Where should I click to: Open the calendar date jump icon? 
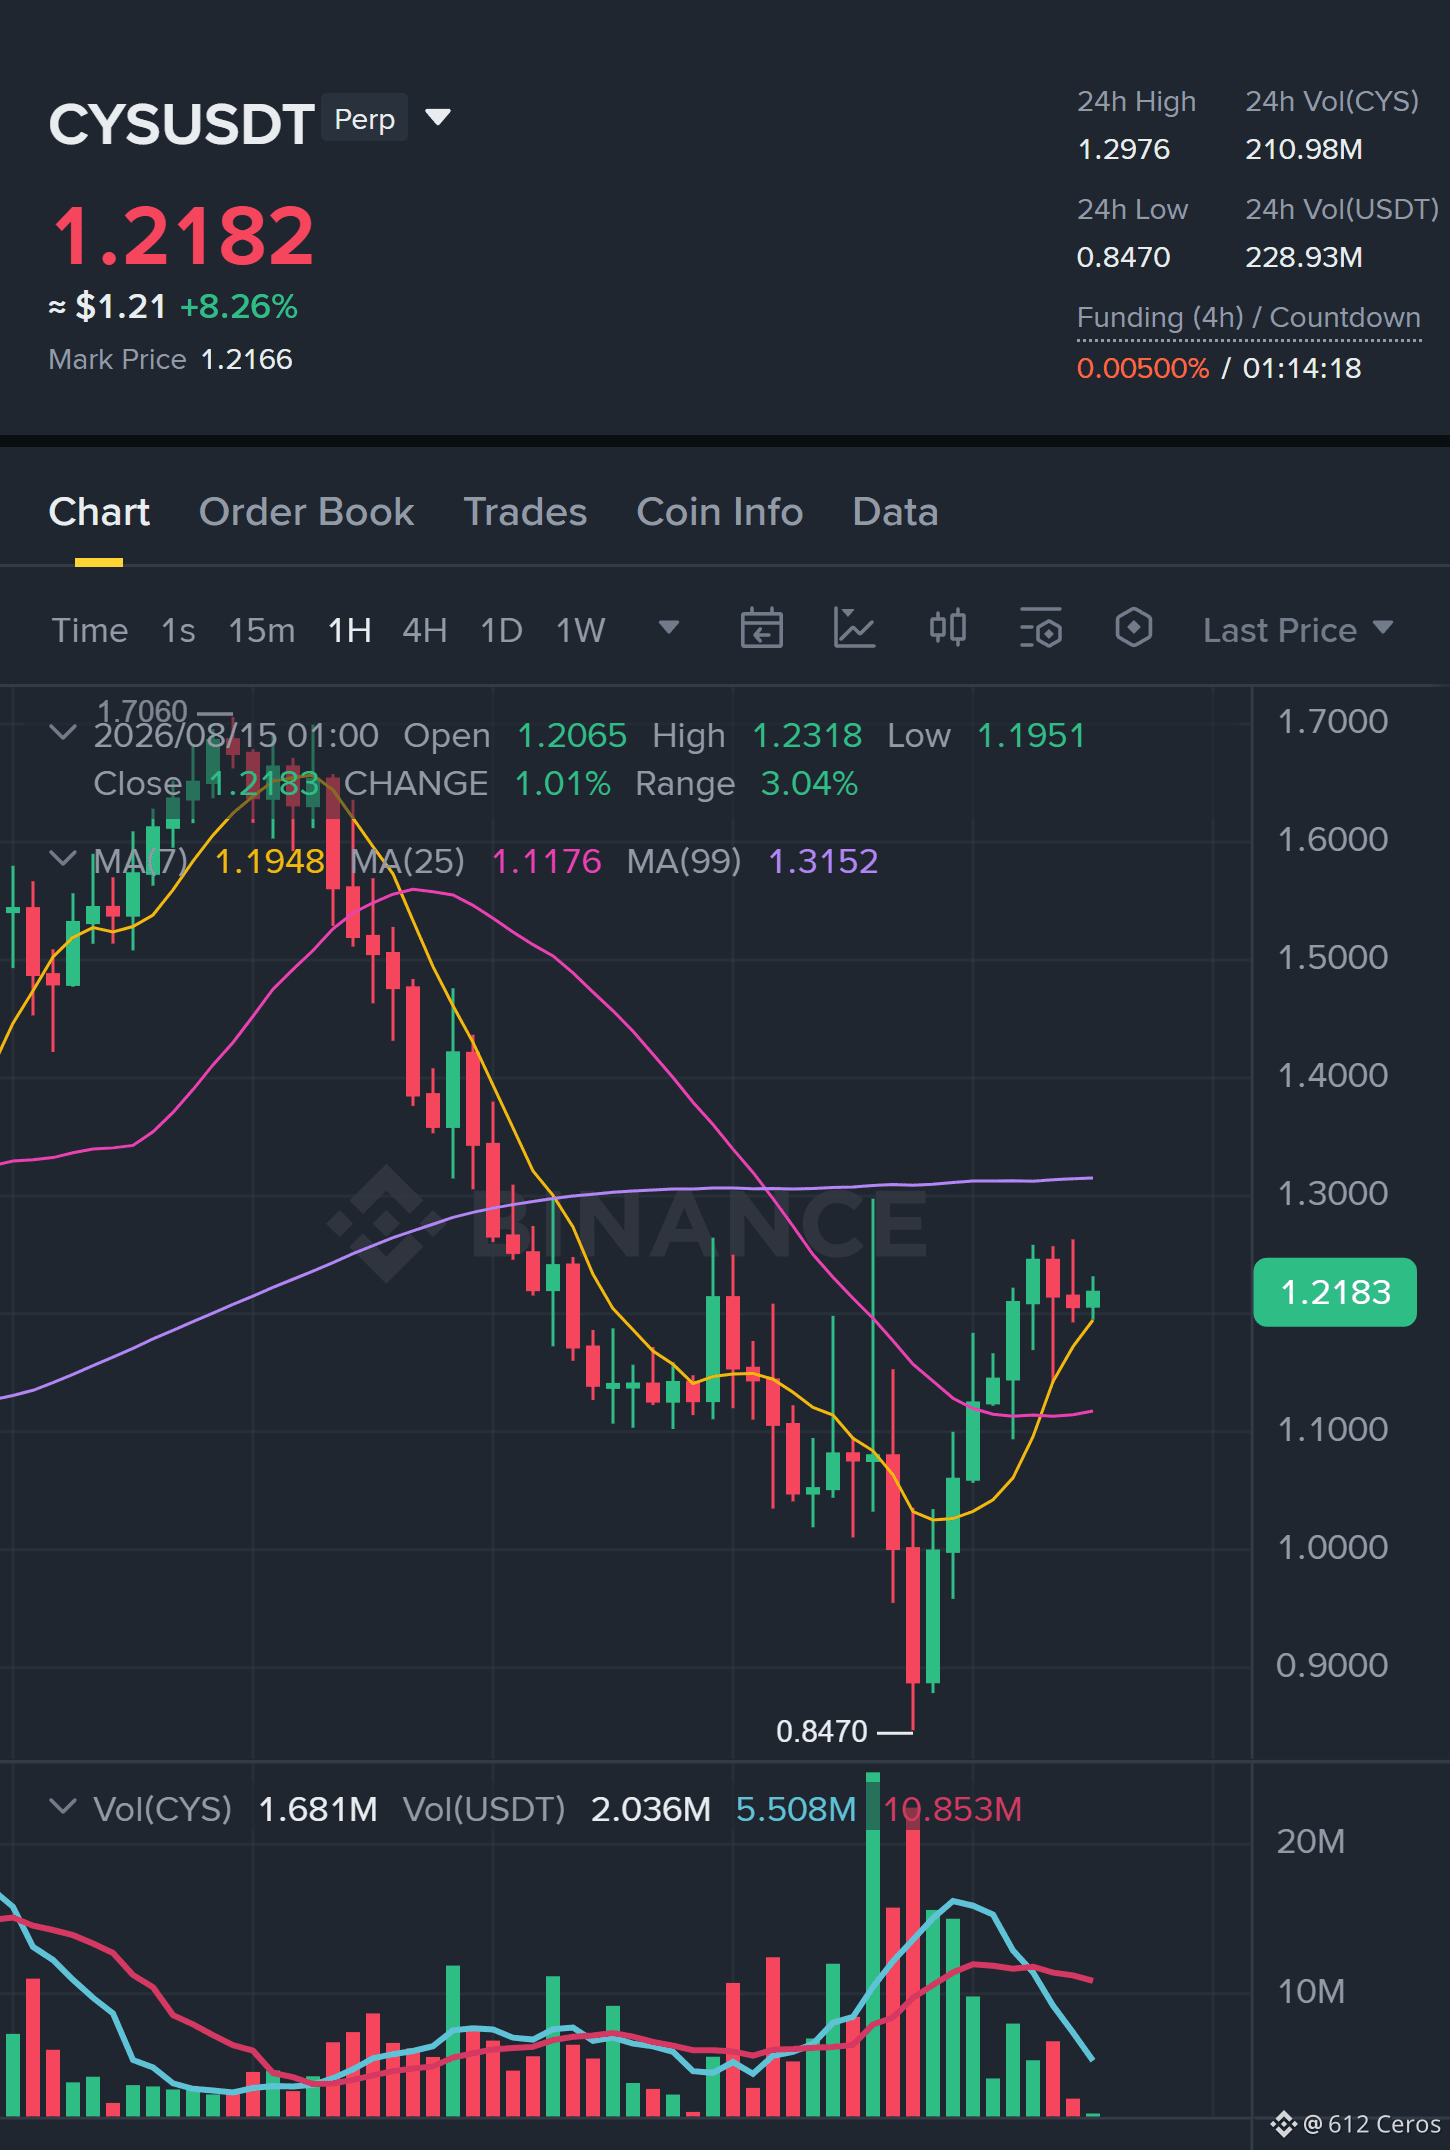[761, 629]
